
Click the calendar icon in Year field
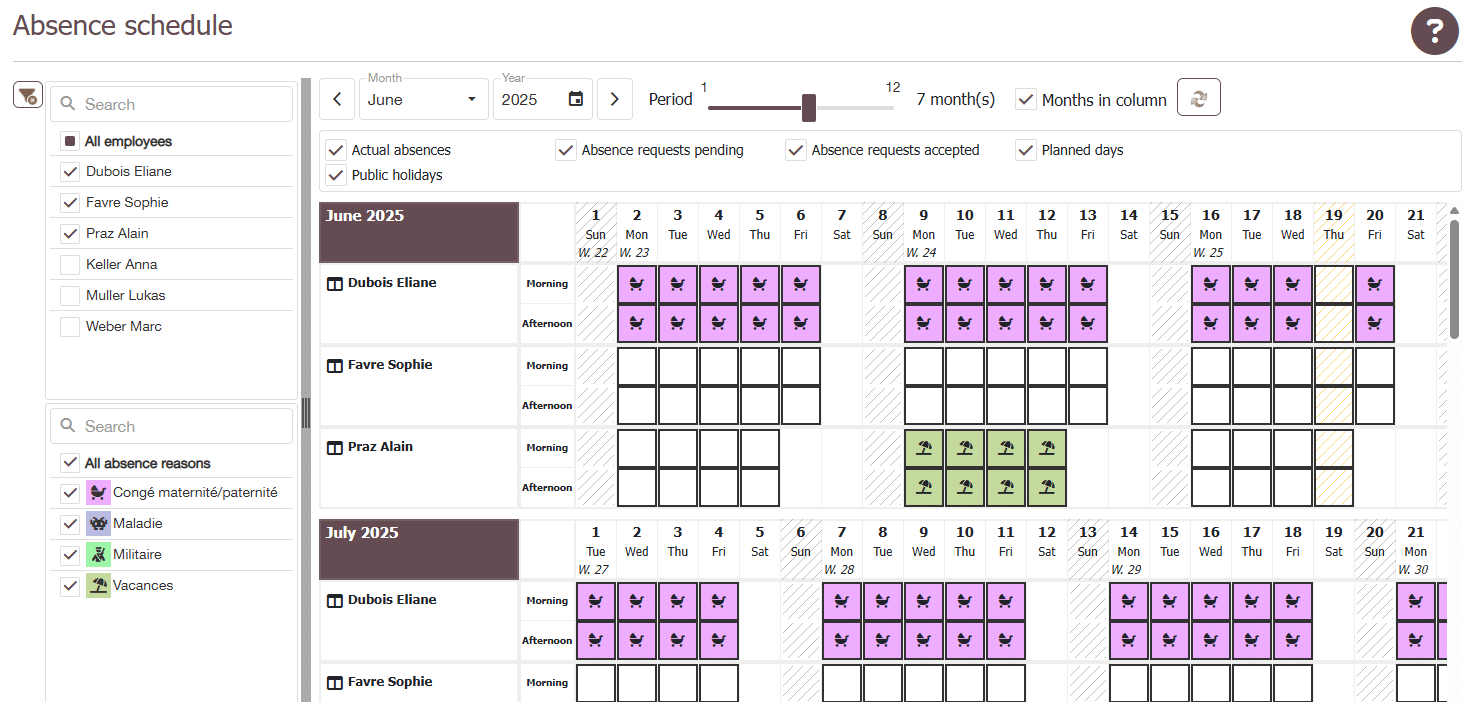pyautogui.click(x=576, y=99)
